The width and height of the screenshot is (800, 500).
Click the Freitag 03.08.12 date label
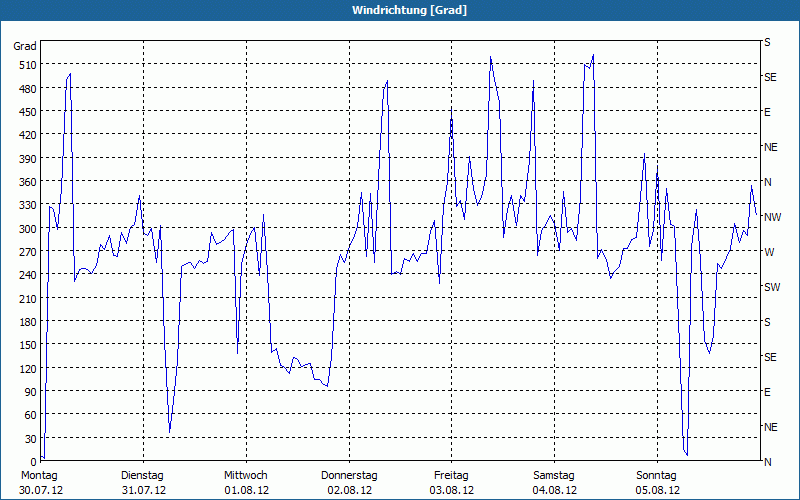coord(452,483)
